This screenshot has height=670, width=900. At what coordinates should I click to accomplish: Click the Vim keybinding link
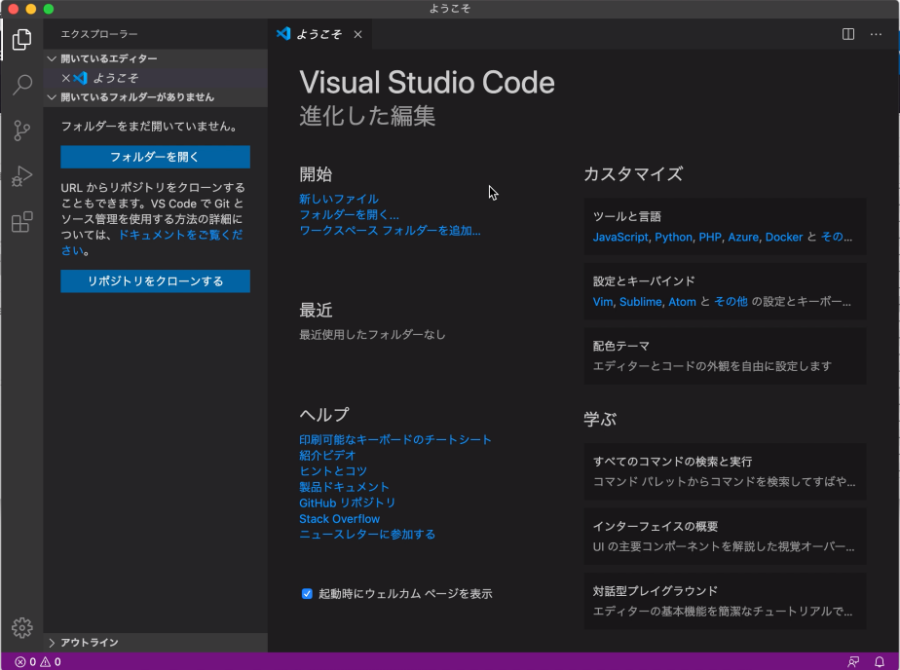tap(603, 302)
